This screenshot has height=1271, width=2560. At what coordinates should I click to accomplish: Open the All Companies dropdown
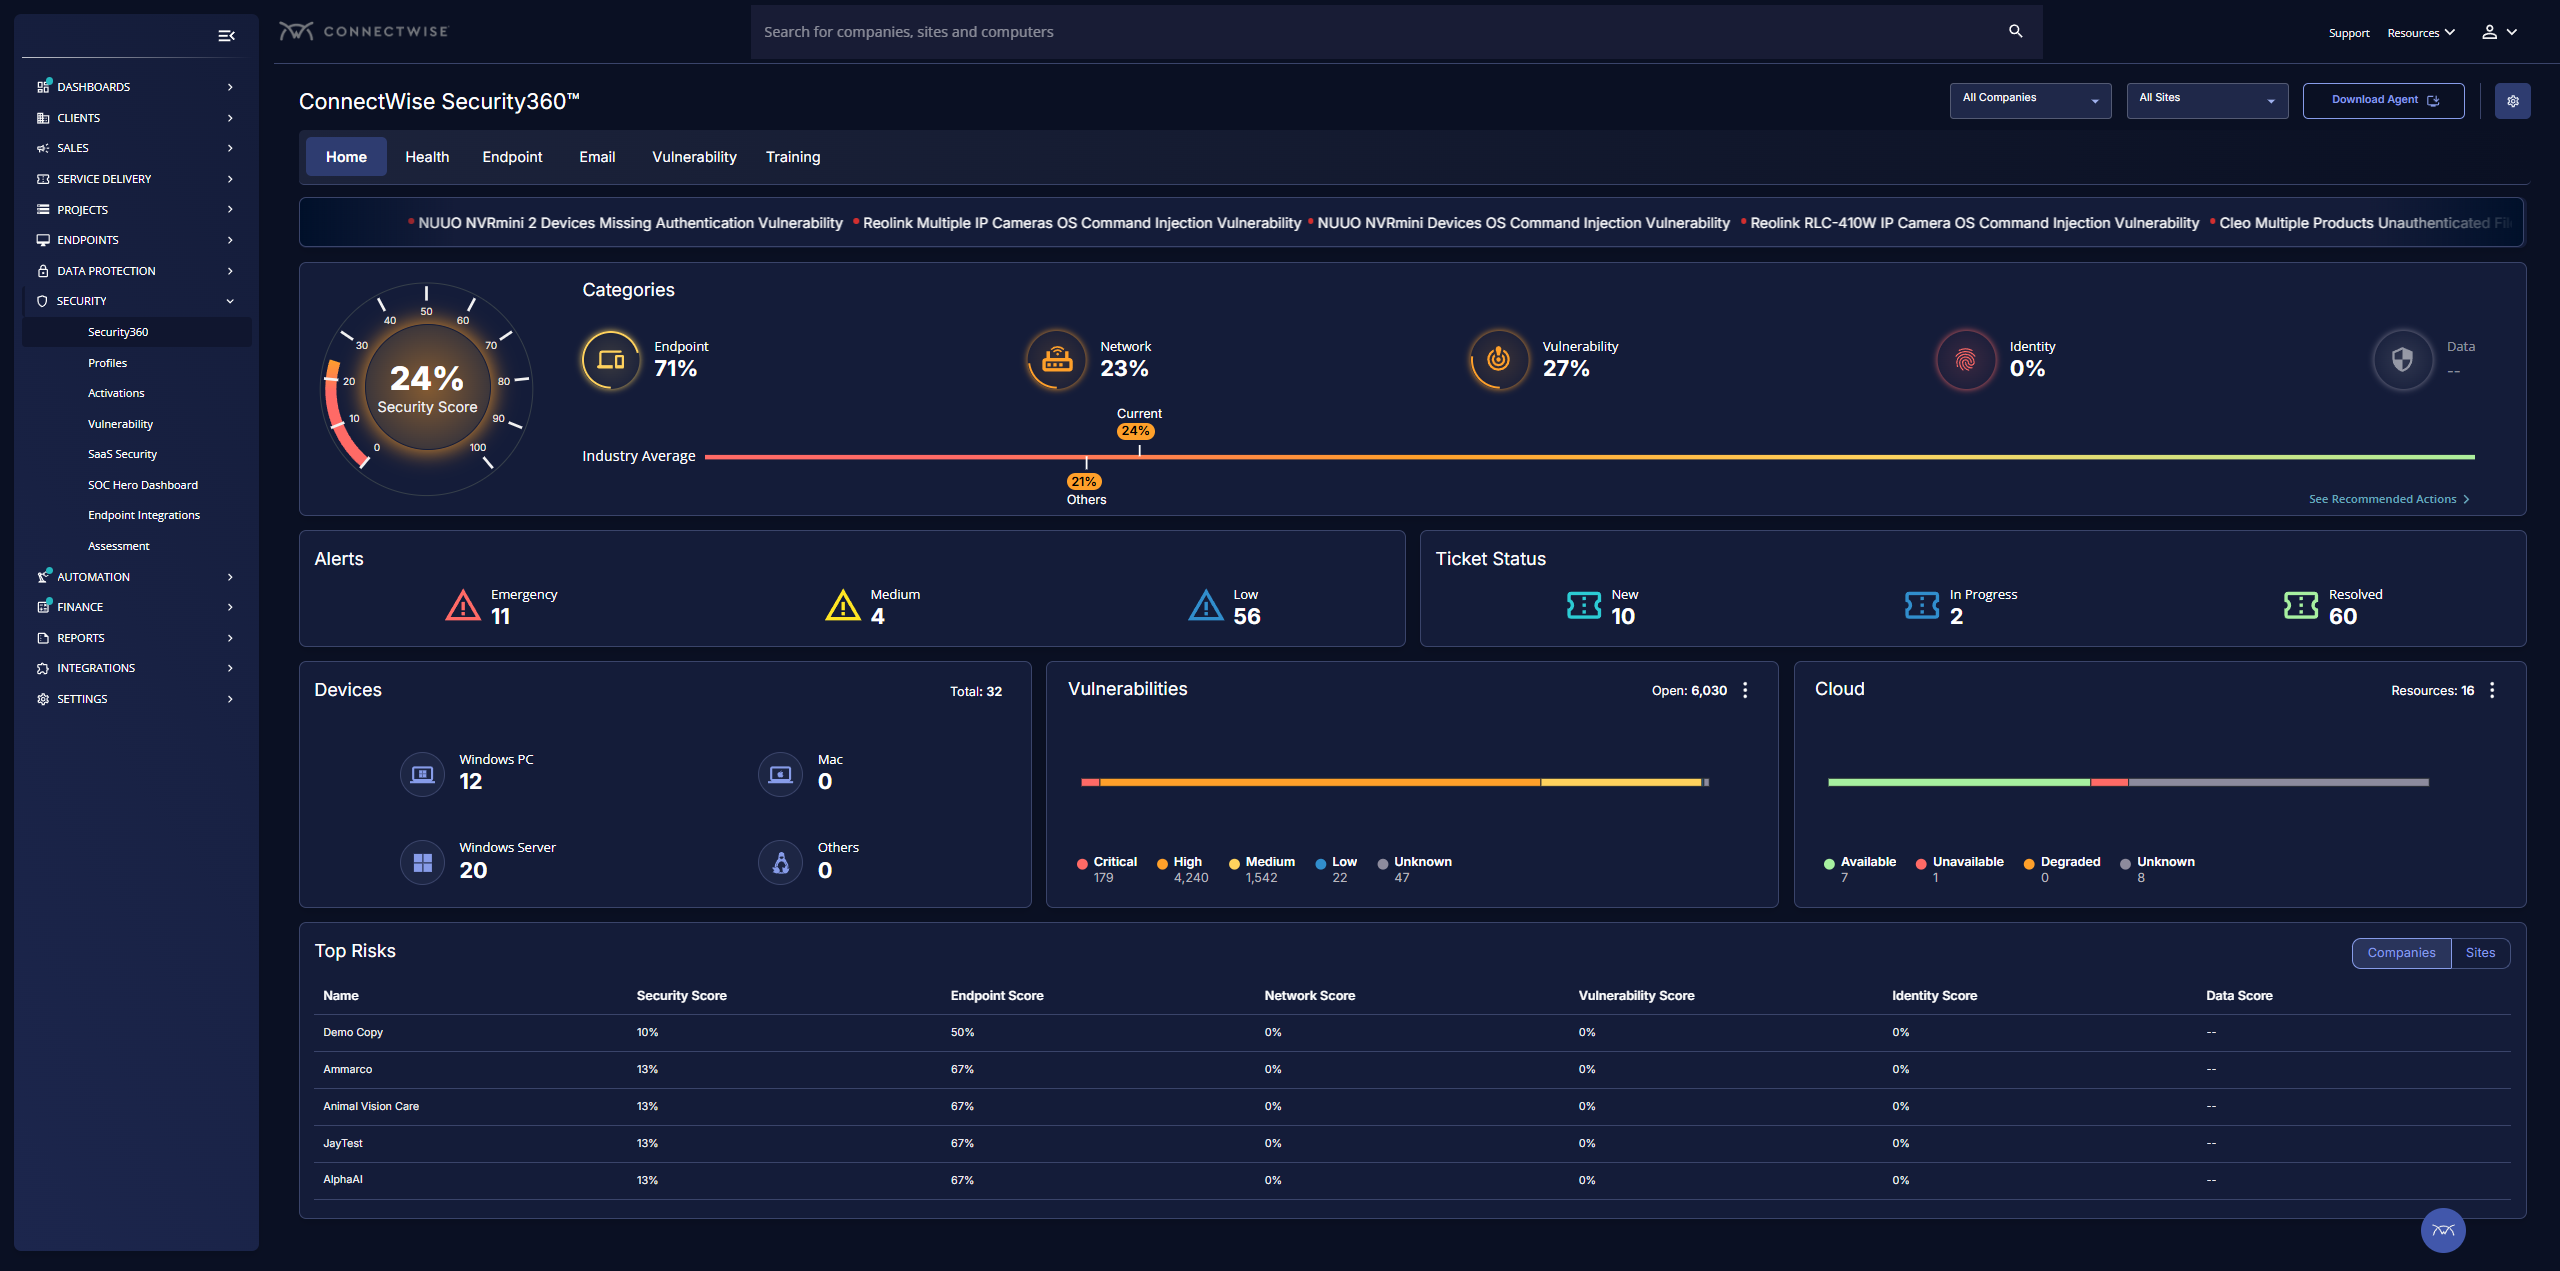click(2029, 100)
